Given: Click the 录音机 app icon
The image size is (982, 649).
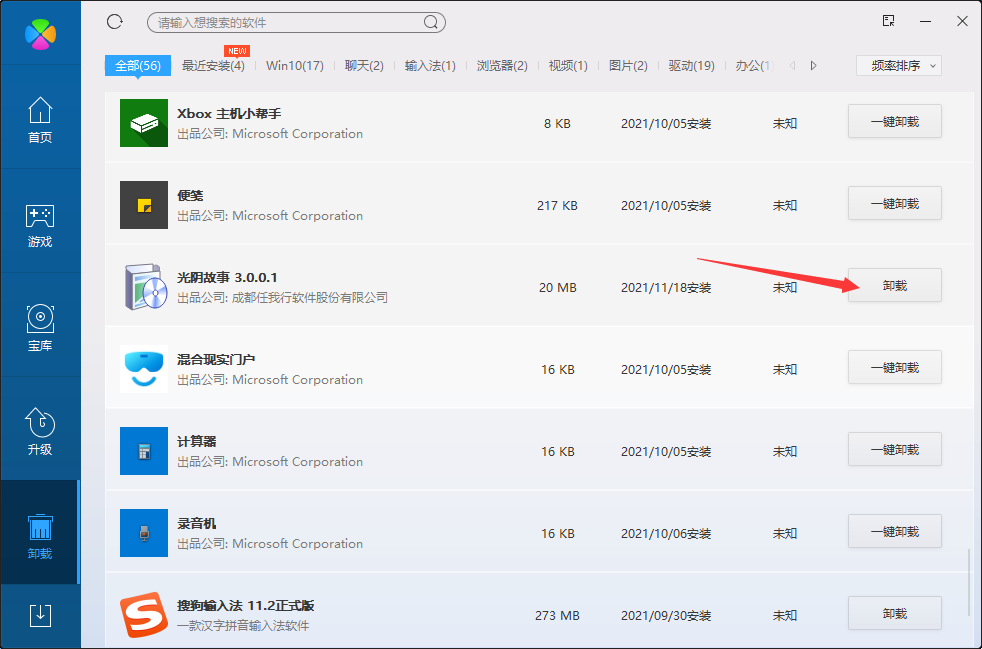Looking at the screenshot, I should click(x=144, y=533).
